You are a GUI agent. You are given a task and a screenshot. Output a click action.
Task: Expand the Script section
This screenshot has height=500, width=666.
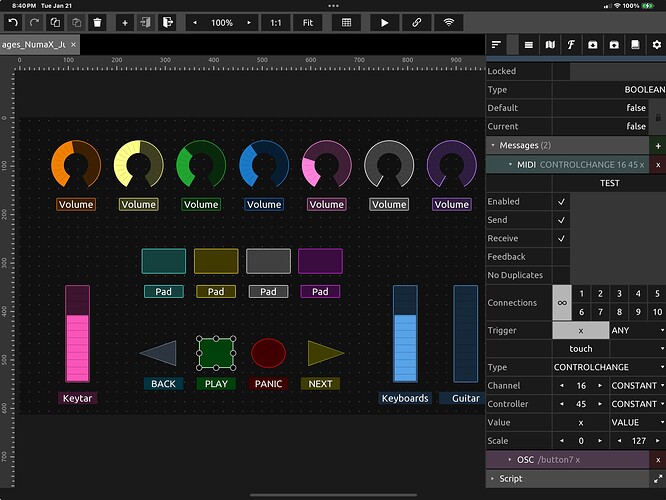pyautogui.click(x=493, y=478)
